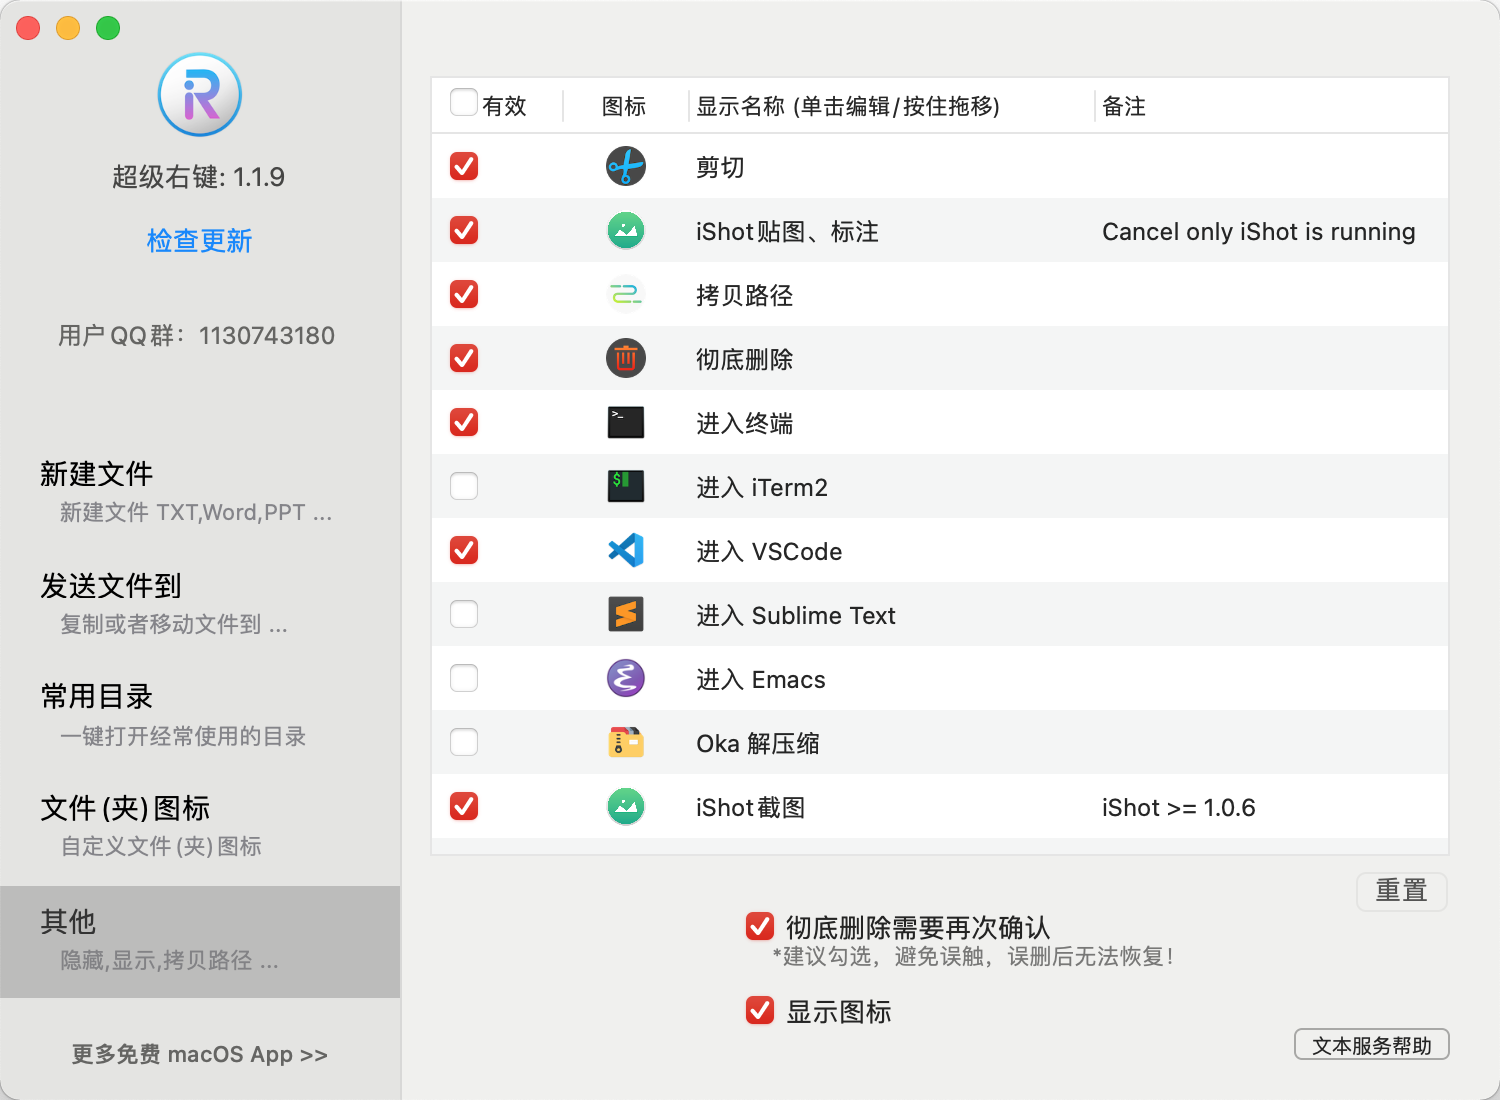Viewport: 1500px width, 1100px height.
Task: Click the iShot >= 1.0.6 note
Action: pyautogui.click(x=1179, y=807)
